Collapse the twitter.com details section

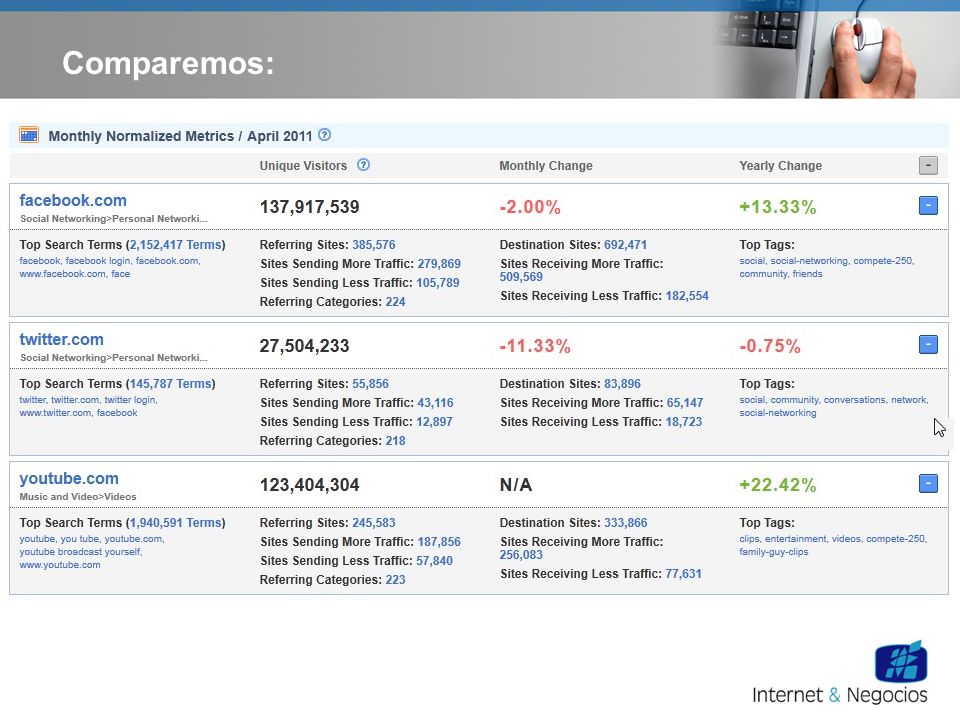coord(928,345)
